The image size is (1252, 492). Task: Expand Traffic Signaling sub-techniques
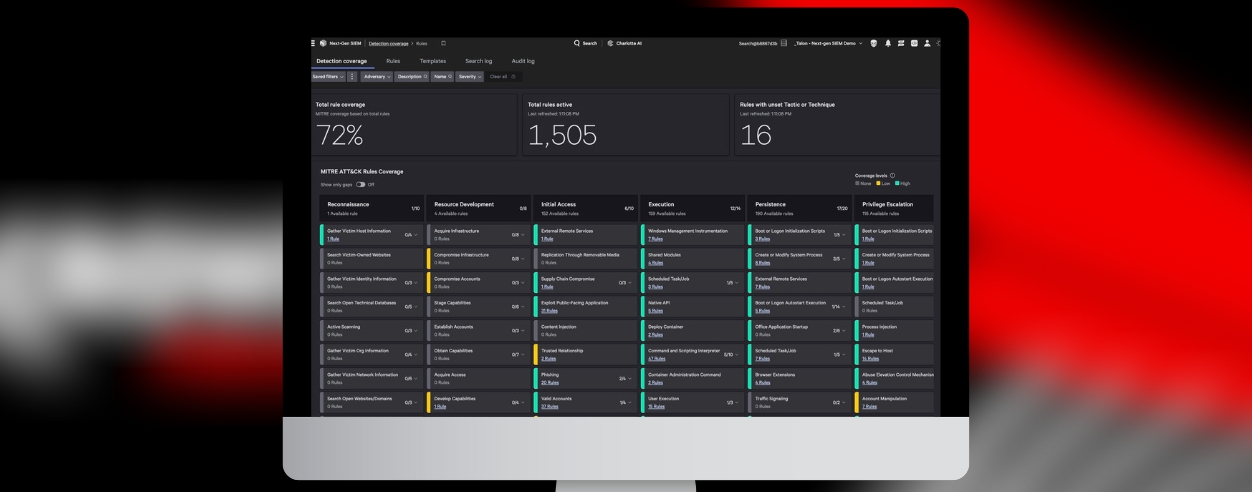click(x=844, y=402)
